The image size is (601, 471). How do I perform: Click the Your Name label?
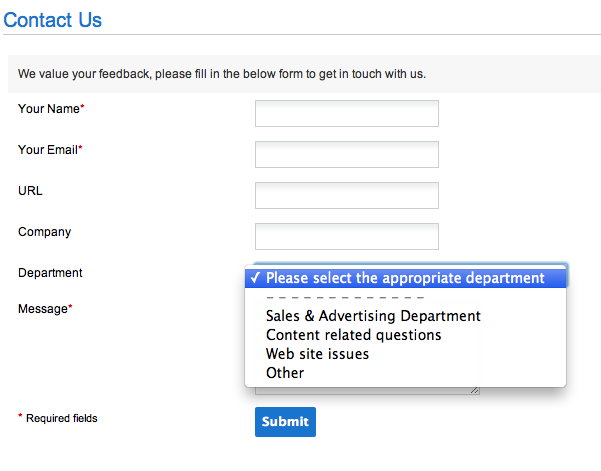pyautogui.click(x=51, y=108)
